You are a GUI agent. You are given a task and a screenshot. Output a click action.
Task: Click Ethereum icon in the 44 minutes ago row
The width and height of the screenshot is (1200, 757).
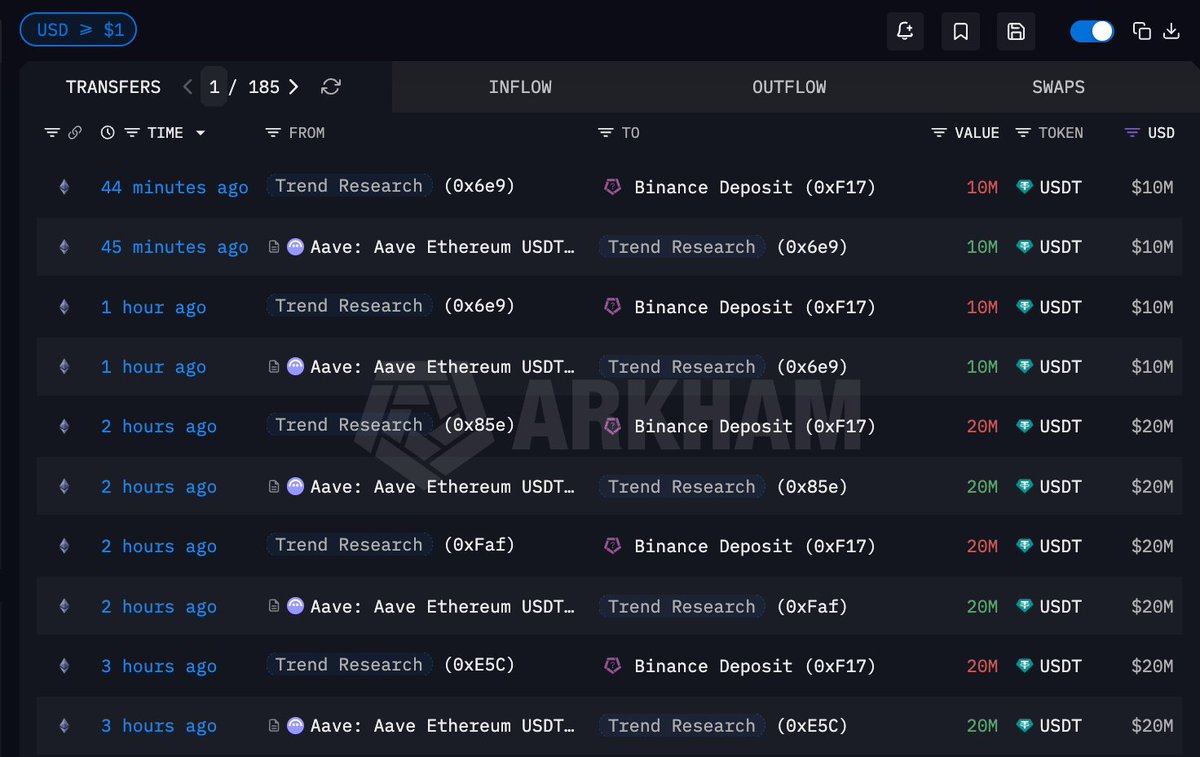pos(64,187)
